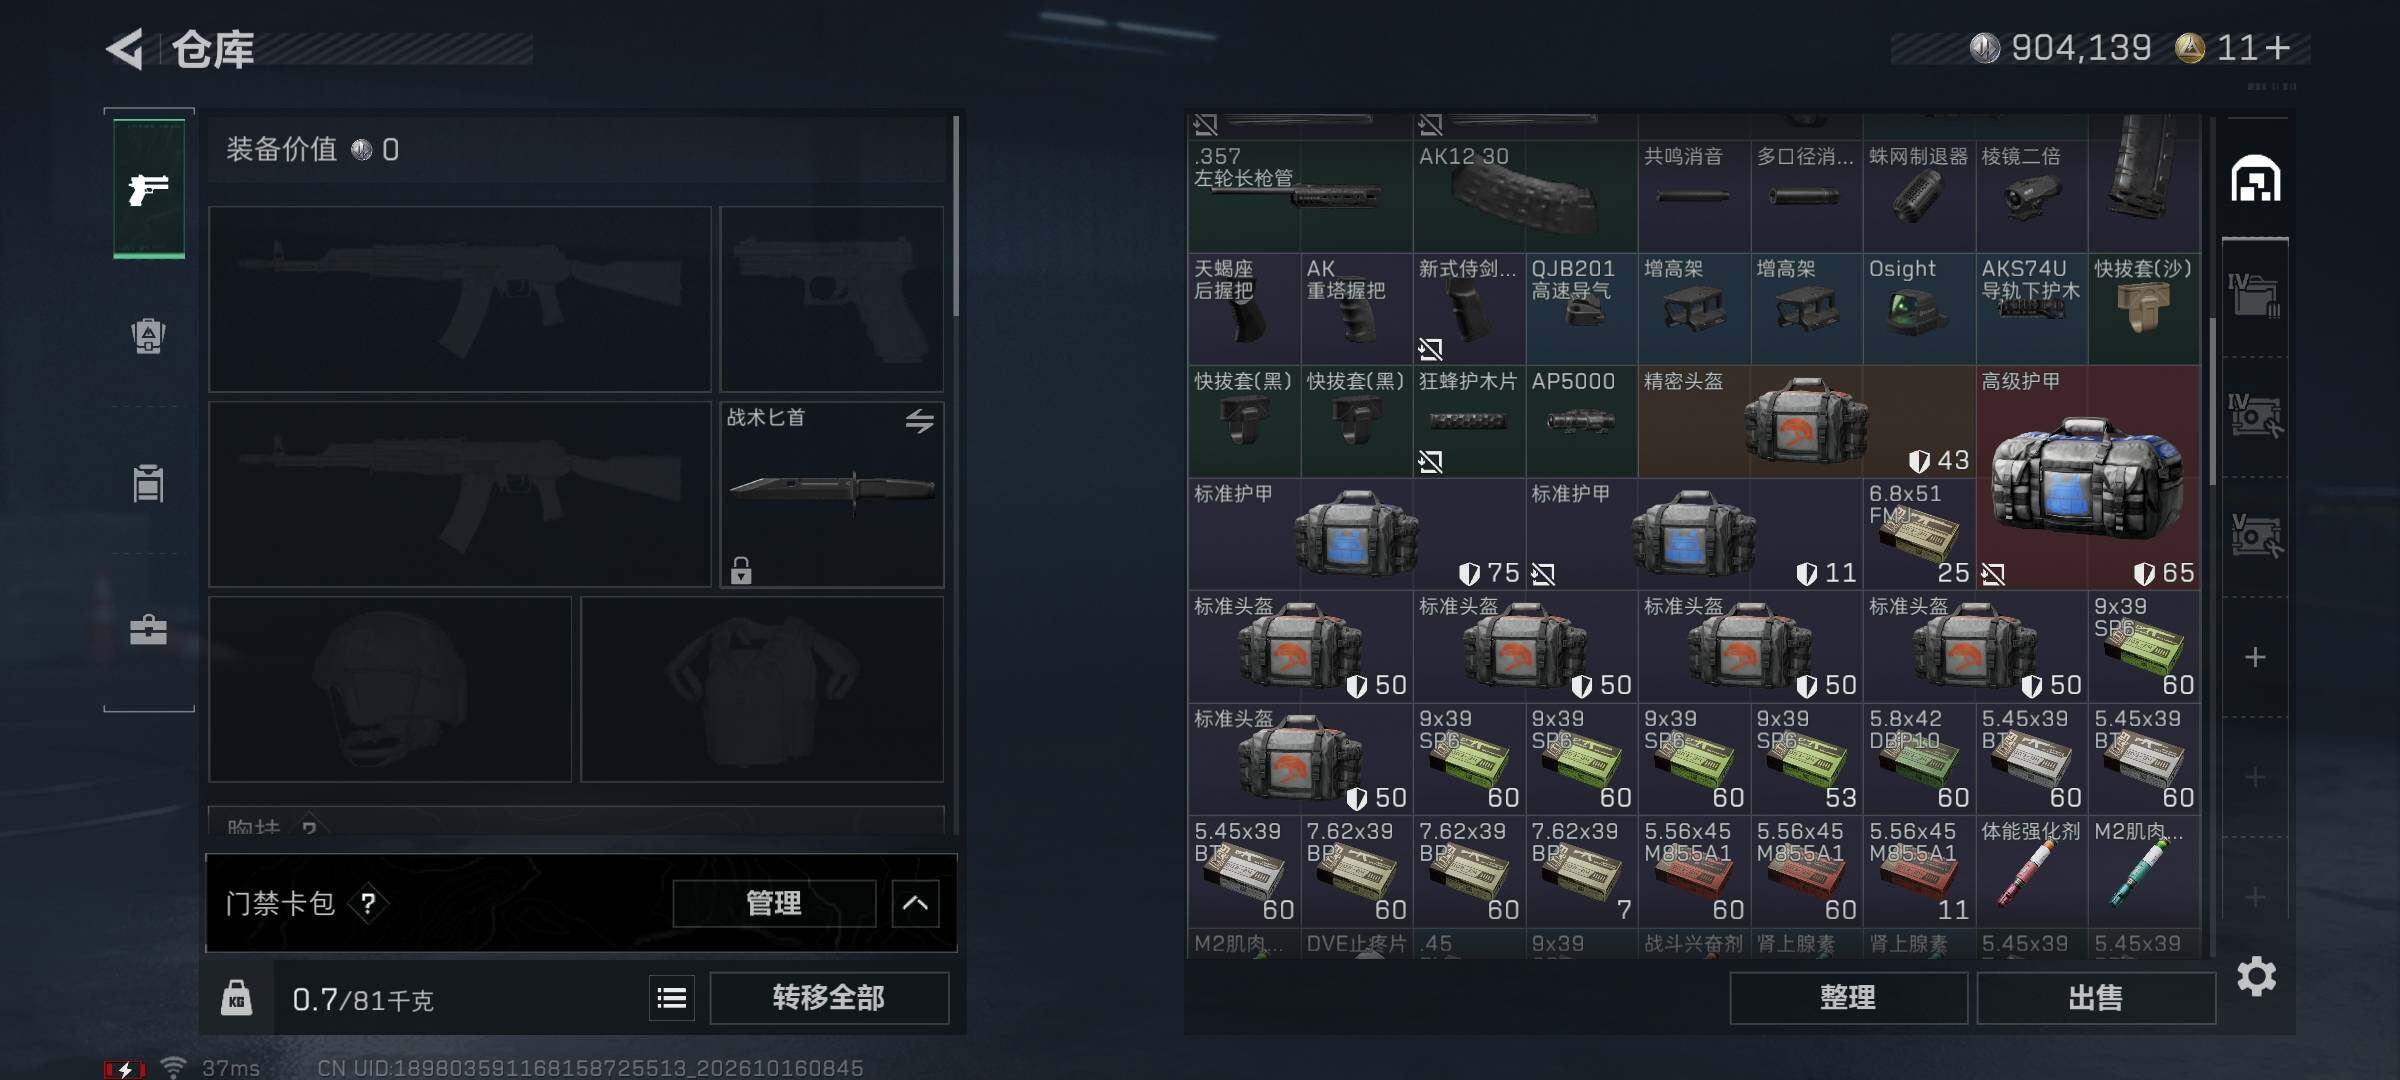Select the AK12 30 magazine item
Viewport: 2400px width, 1080px height.
click(1525, 196)
